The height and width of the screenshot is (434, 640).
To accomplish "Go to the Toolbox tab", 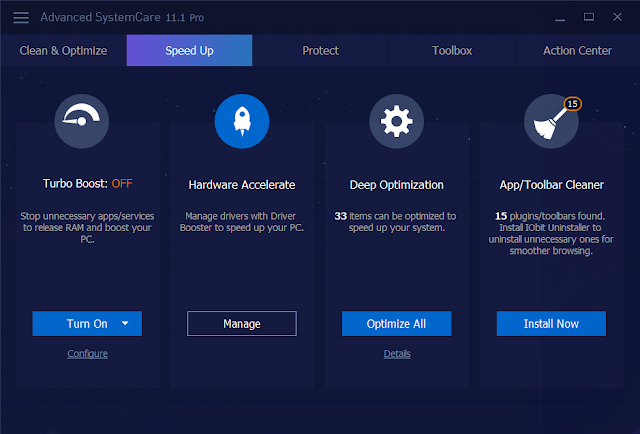I will coord(452,51).
